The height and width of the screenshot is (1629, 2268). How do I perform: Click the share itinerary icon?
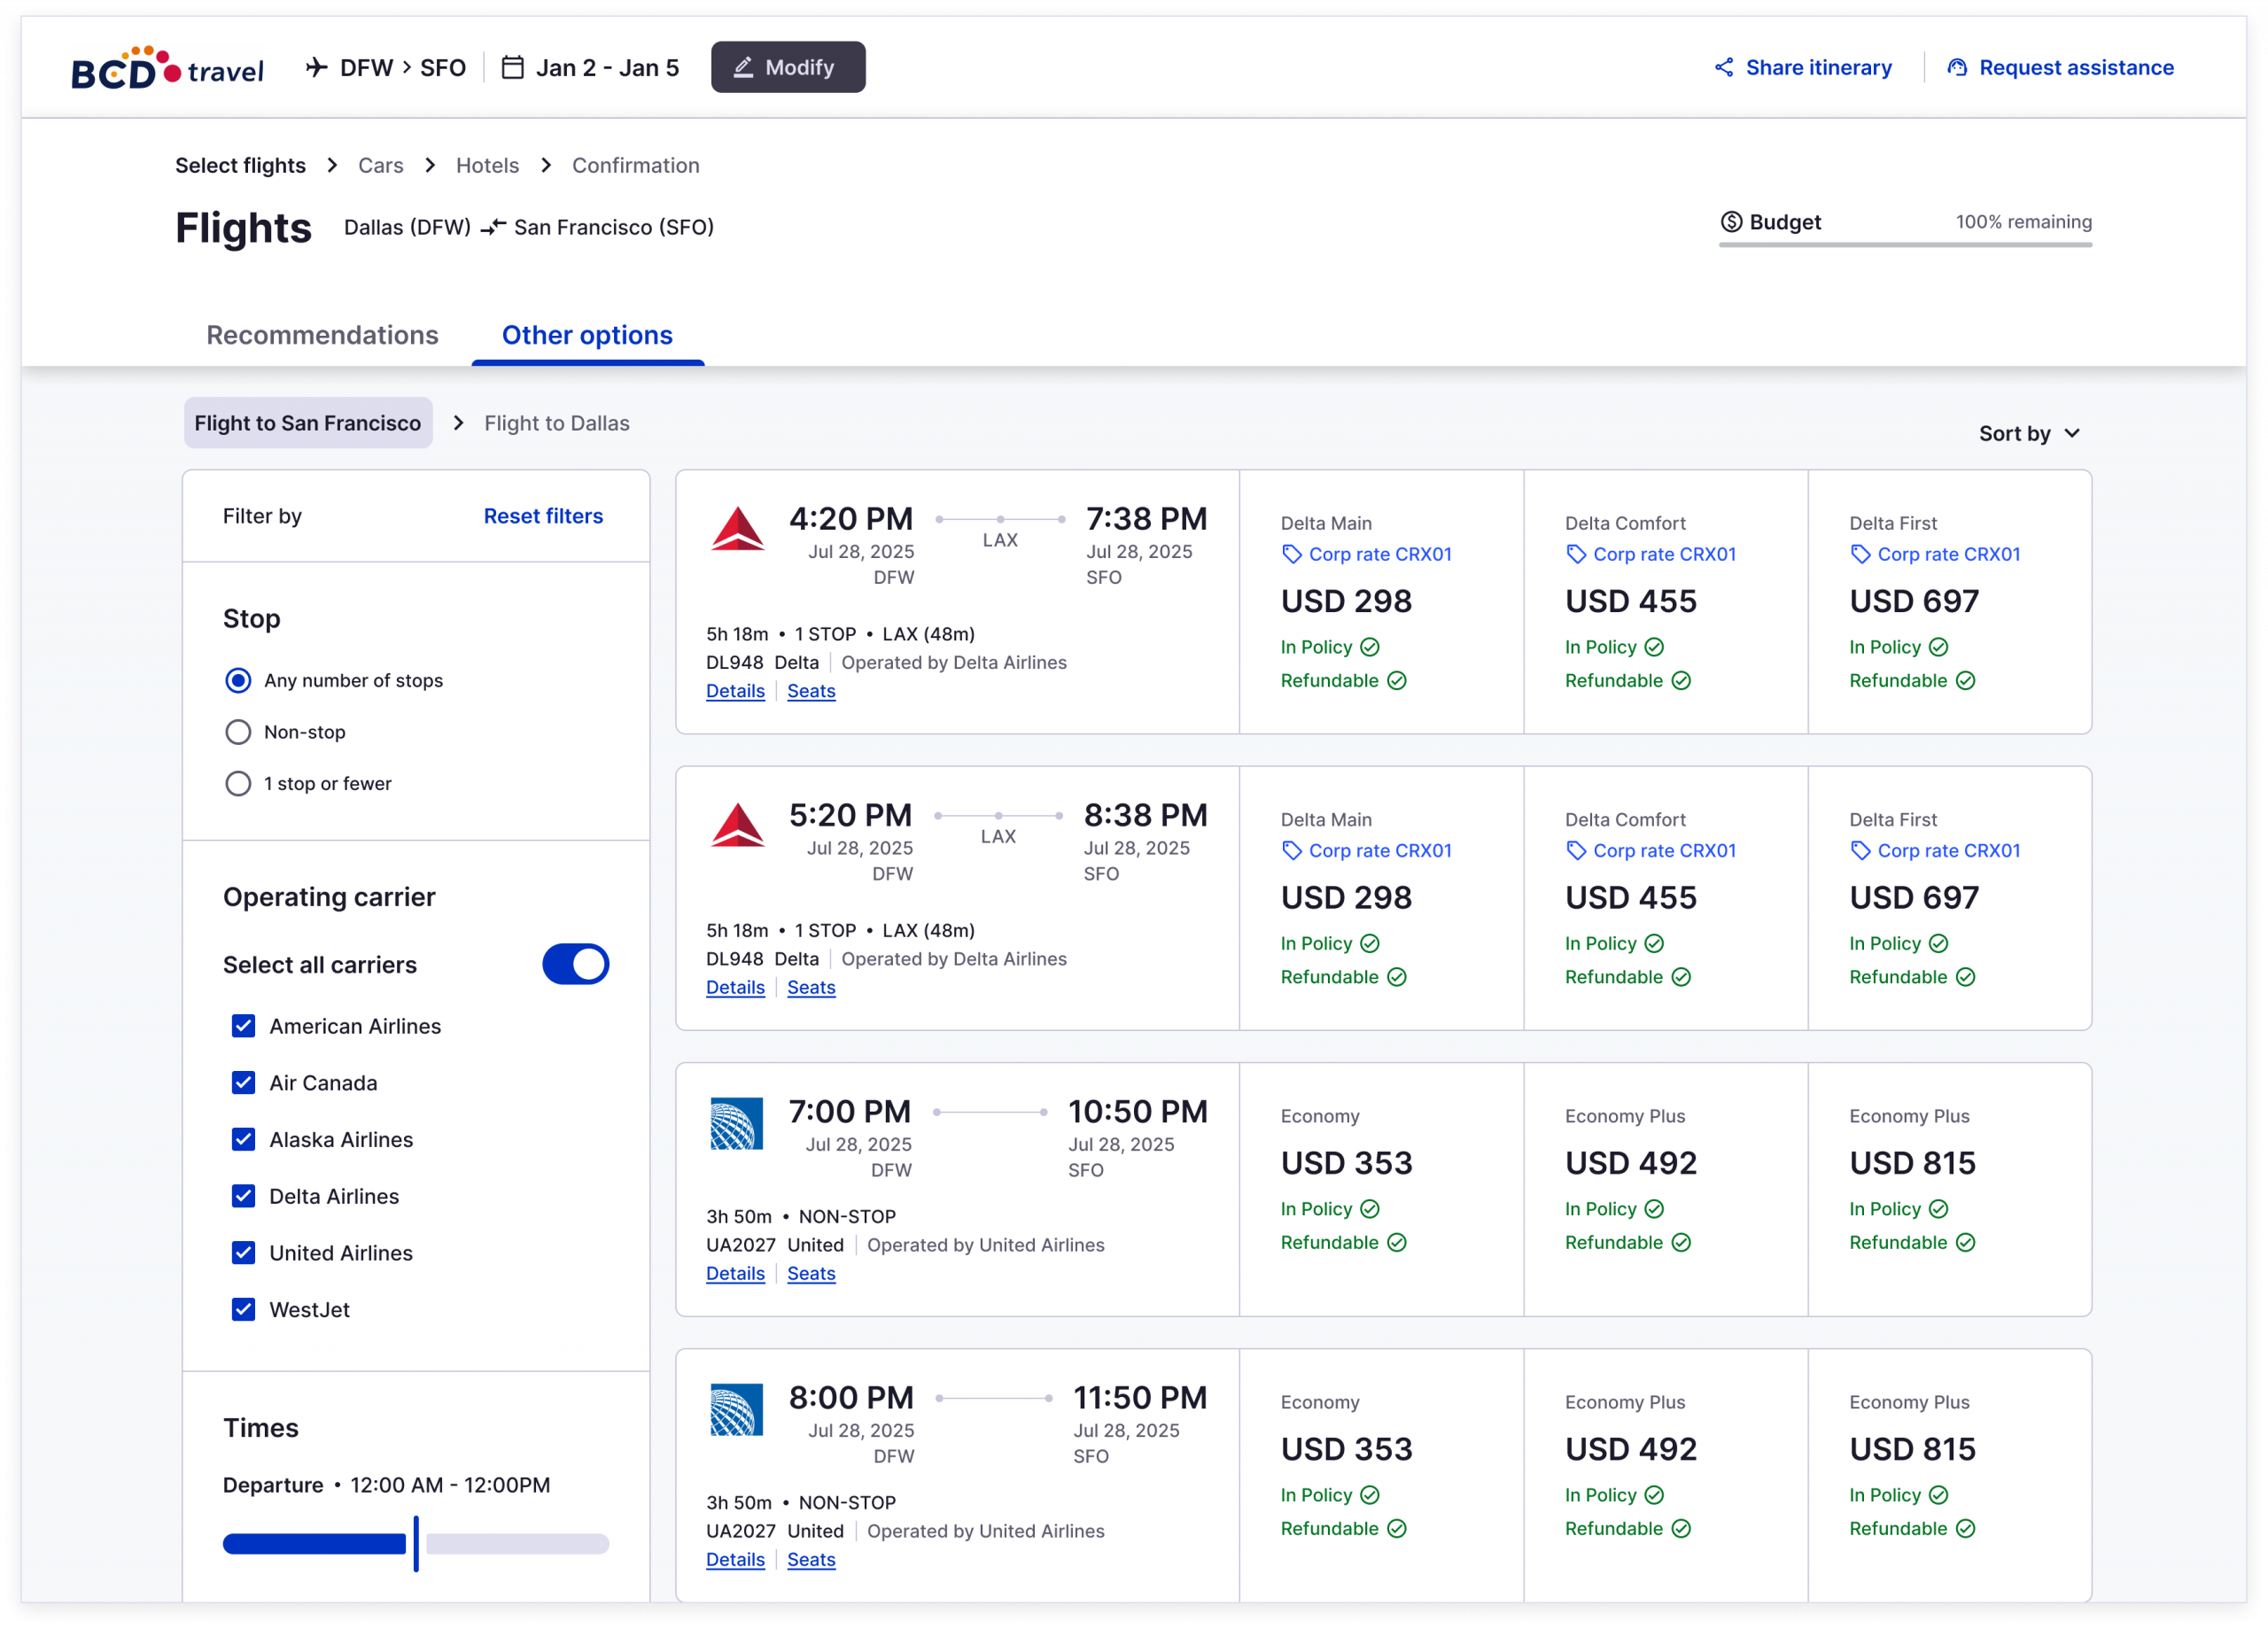coord(1724,67)
